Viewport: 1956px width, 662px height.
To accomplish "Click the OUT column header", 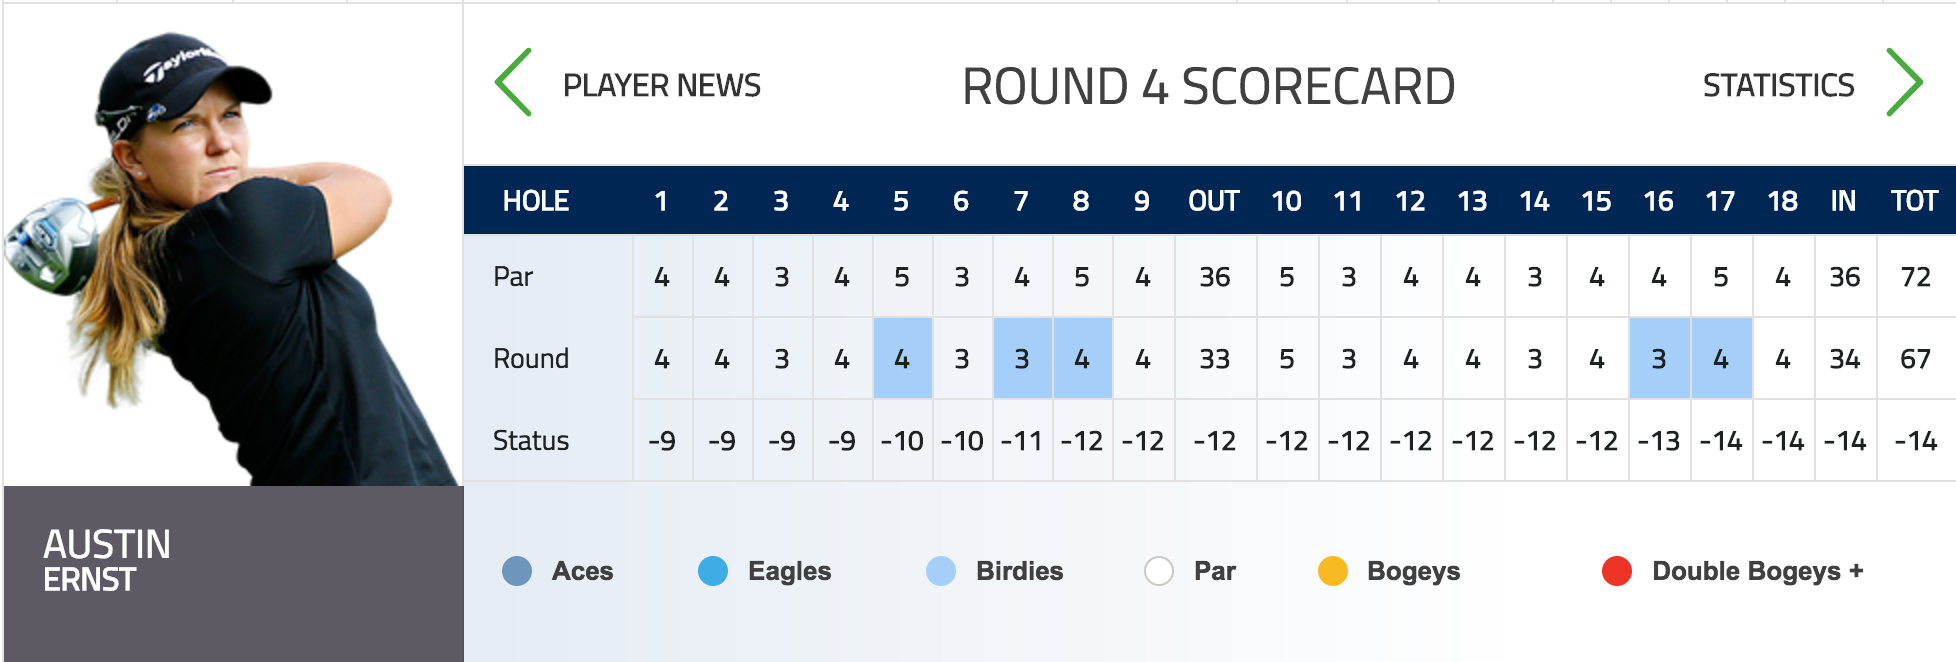I will tap(1214, 201).
